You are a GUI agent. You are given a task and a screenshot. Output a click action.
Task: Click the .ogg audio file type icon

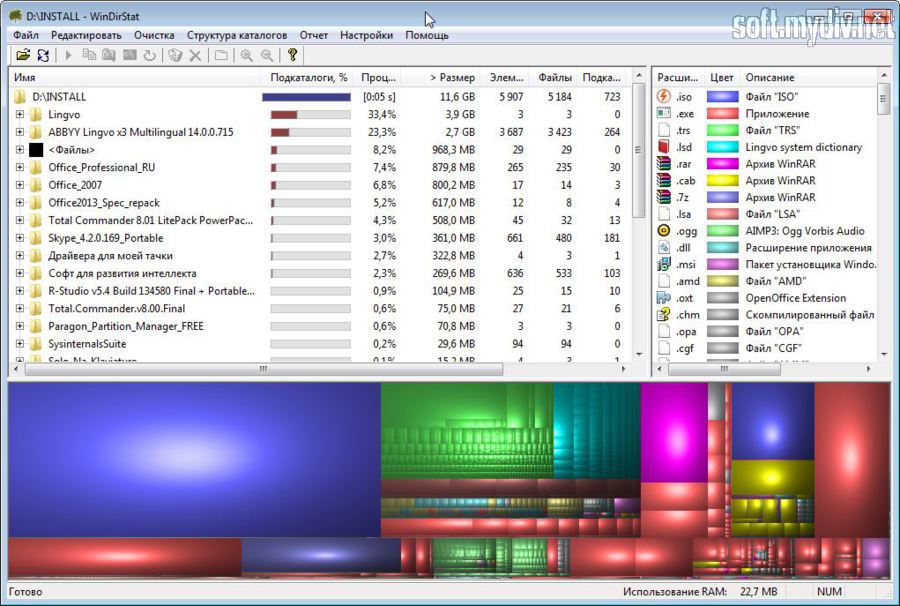click(664, 231)
